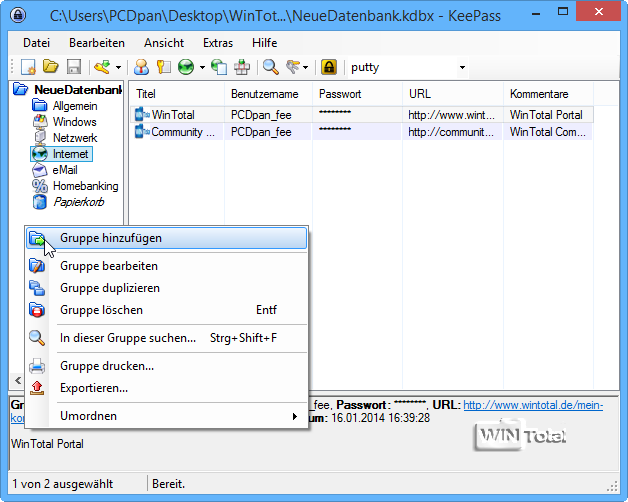Open the Datei menu

[x=36, y=43]
